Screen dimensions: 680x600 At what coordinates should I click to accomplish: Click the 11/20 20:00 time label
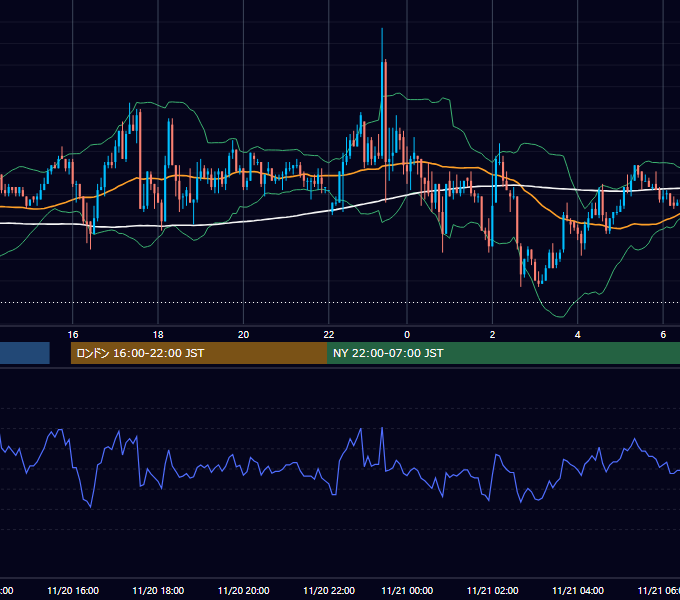(x=244, y=590)
